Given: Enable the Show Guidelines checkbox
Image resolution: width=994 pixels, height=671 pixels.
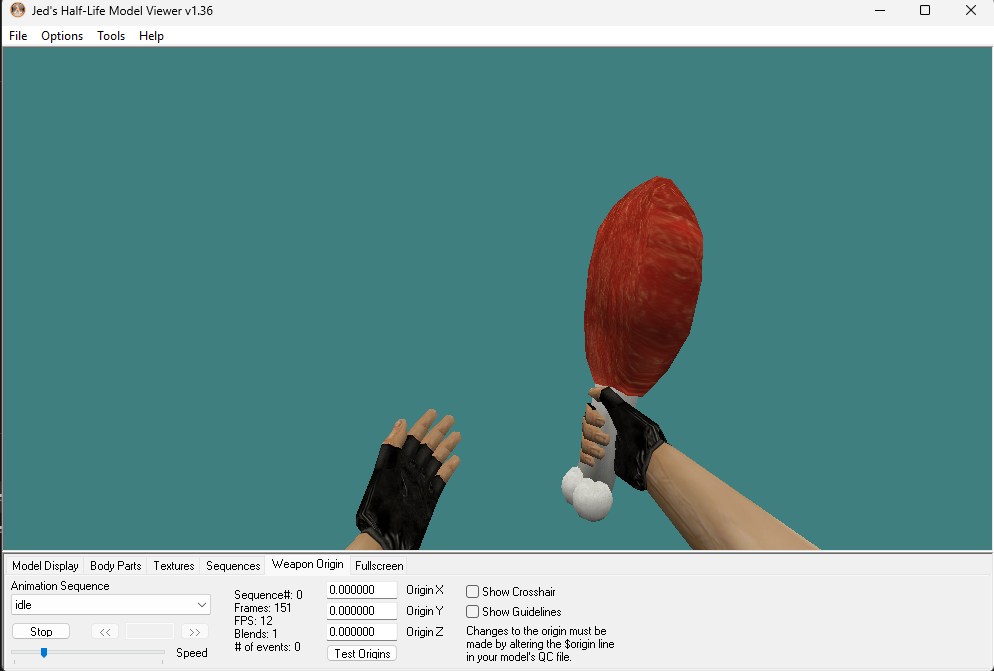Looking at the screenshot, I should tap(472, 612).
